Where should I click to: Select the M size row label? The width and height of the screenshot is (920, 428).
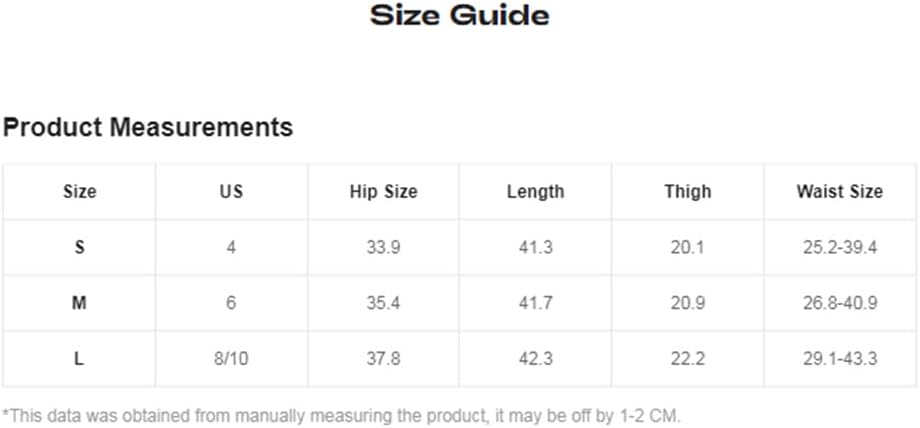(x=79, y=303)
